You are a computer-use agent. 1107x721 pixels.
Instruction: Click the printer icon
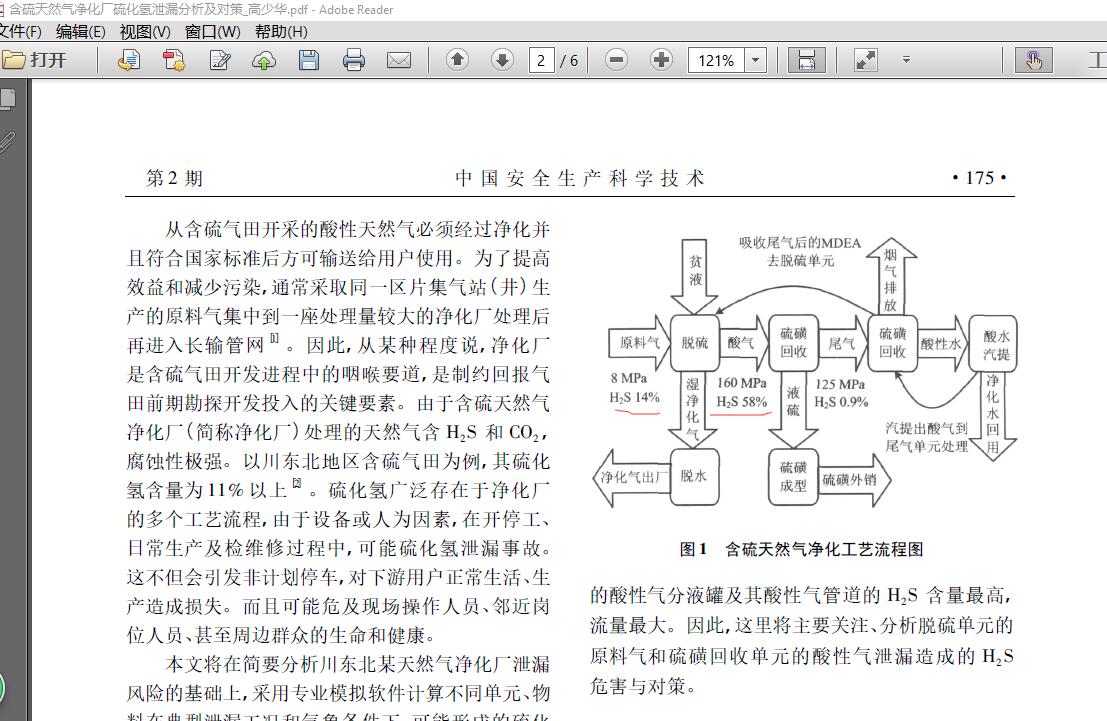click(354, 60)
